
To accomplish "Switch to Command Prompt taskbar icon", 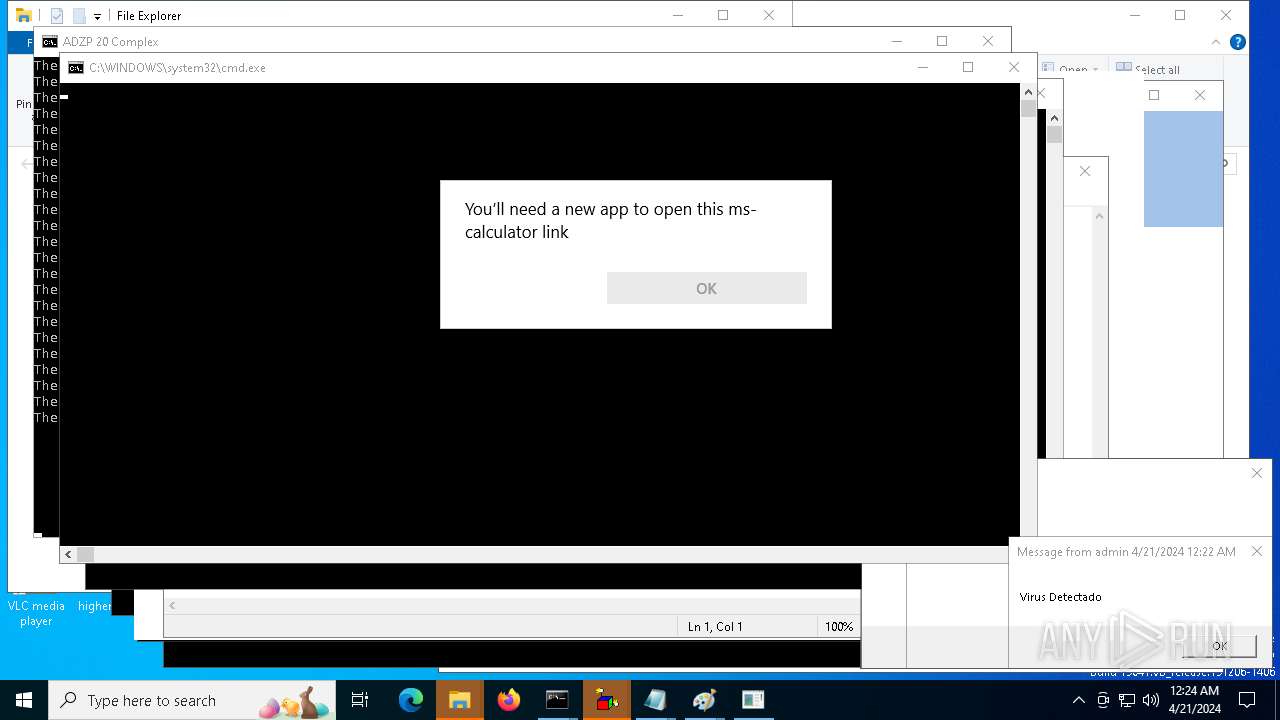I will point(557,700).
